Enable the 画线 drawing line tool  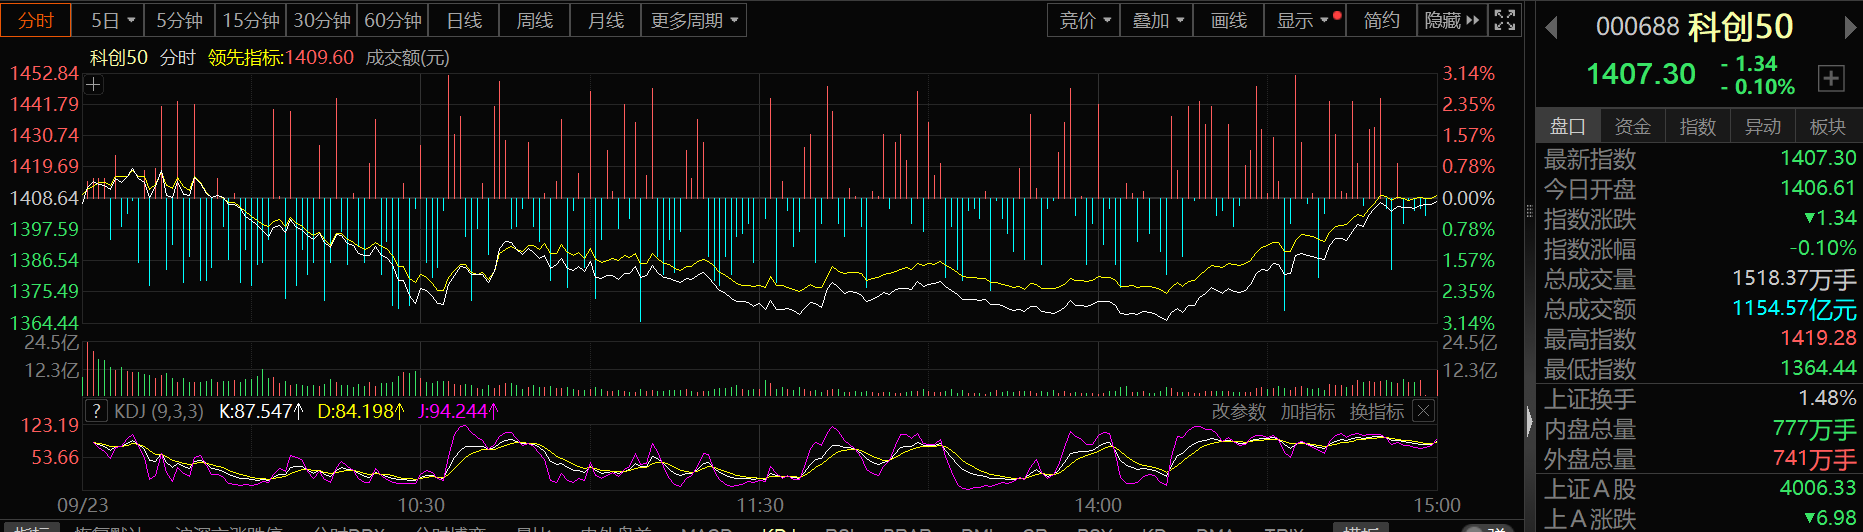pyautogui.click(x=1228, y=20)
